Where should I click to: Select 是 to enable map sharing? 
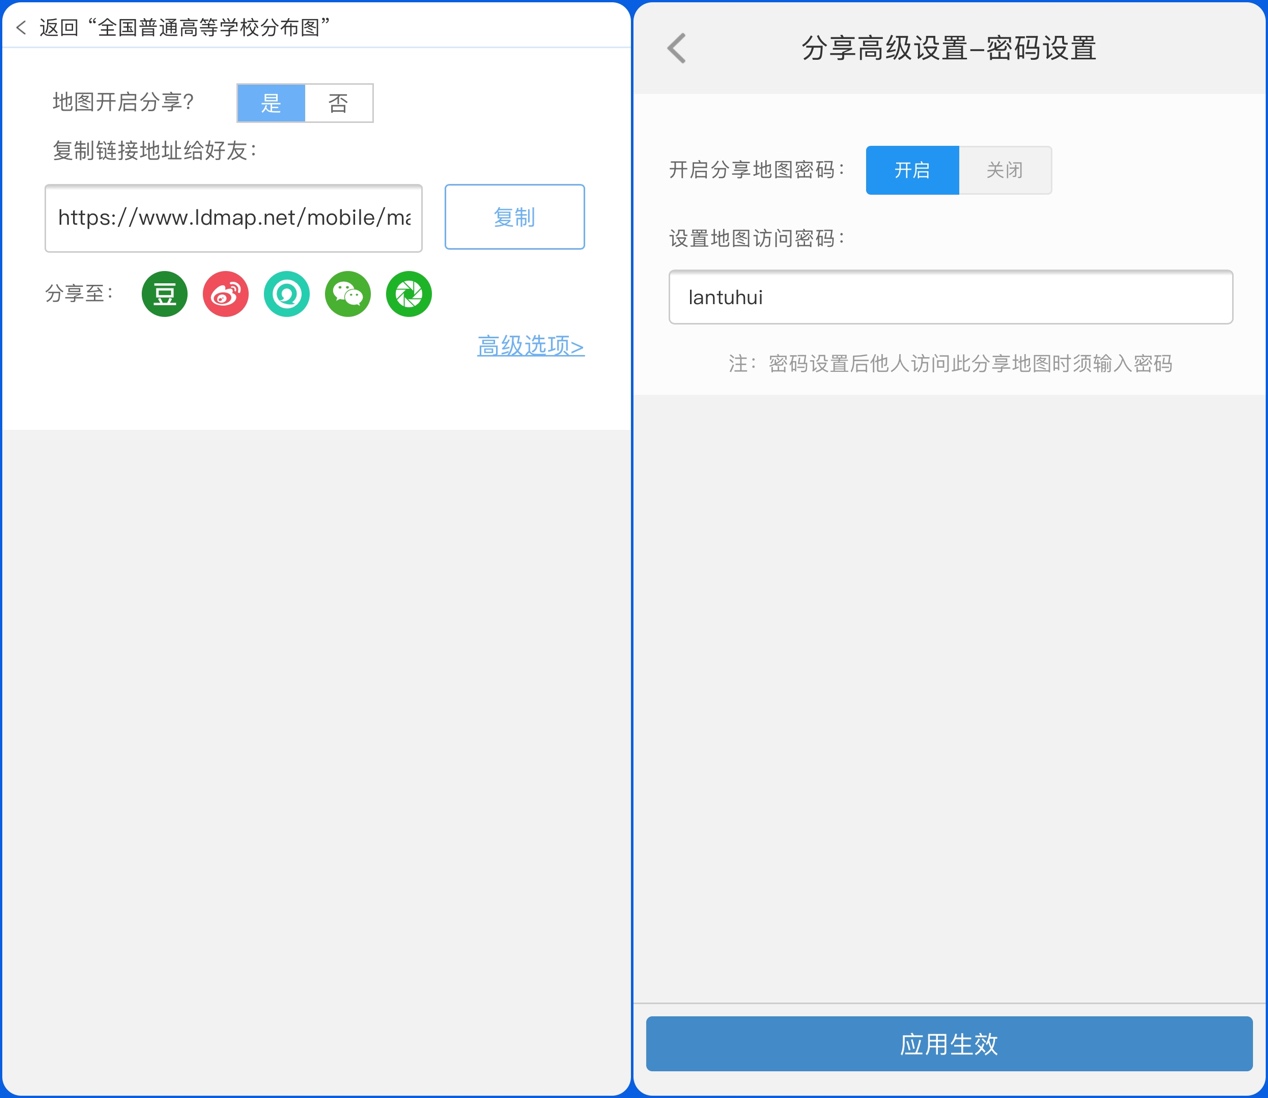point(271,103)
